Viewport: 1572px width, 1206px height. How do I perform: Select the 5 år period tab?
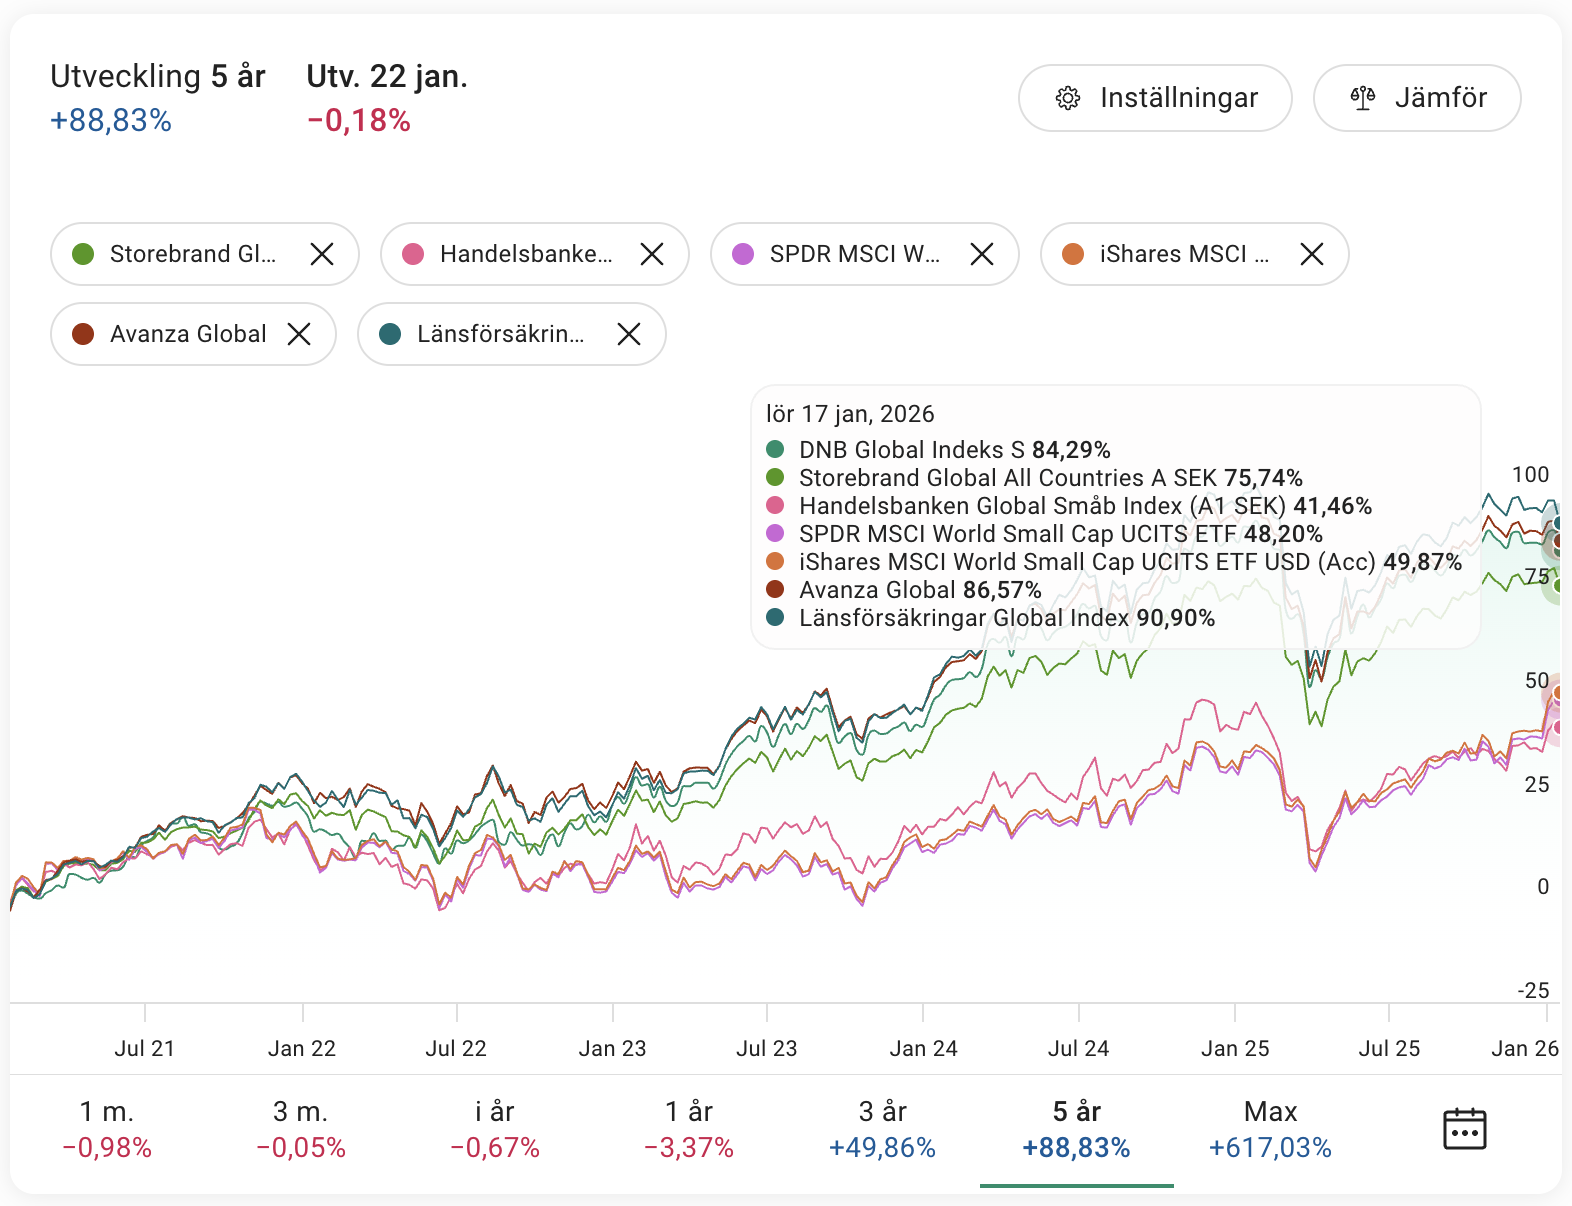[x=1077, y=1129]
